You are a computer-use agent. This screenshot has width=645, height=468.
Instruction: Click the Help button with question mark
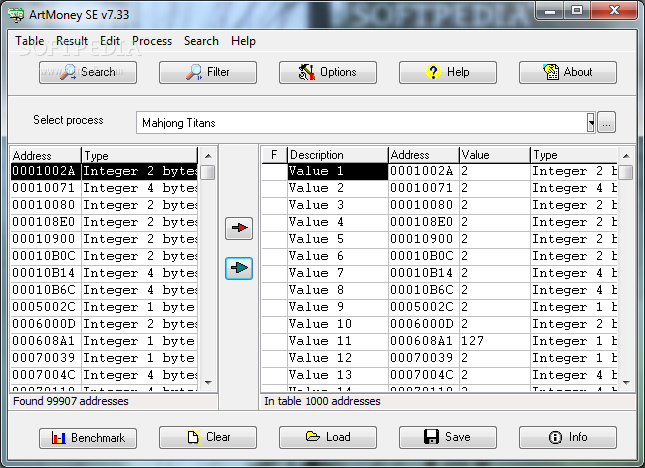point(448,72)
